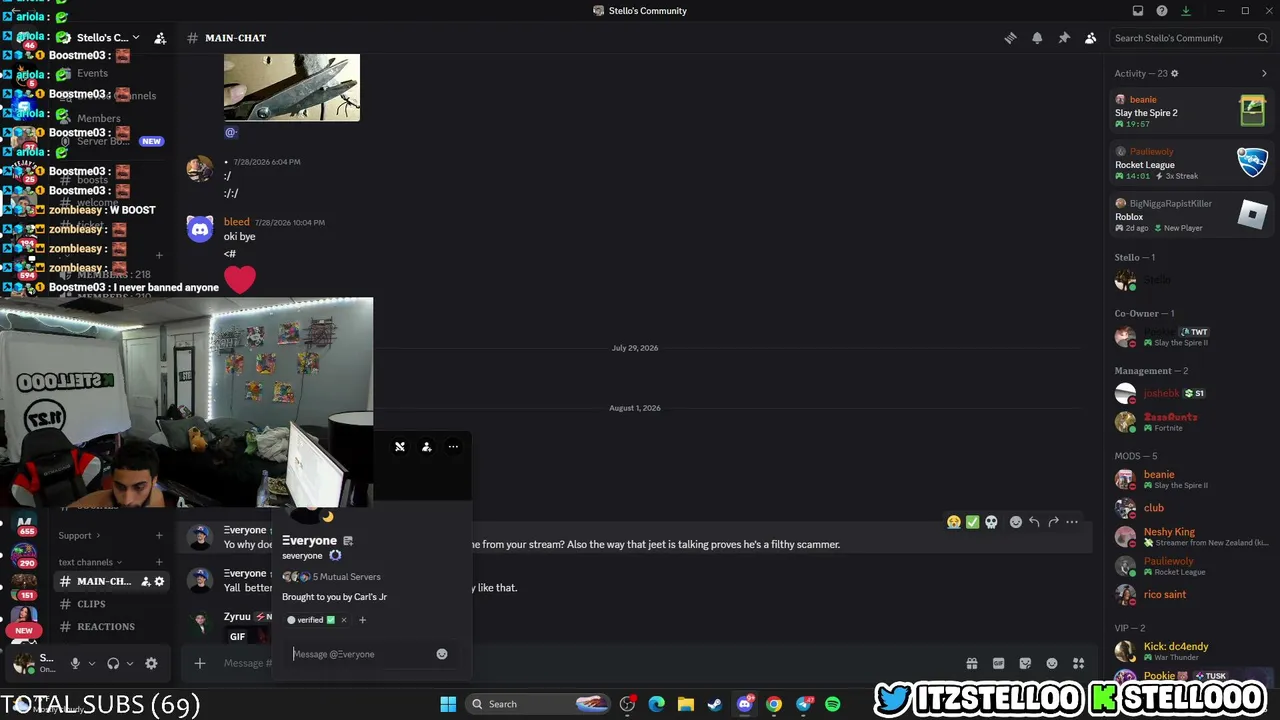Open microphone input options arrow
The image size is (1280, 720).
(x=92, y=663)
